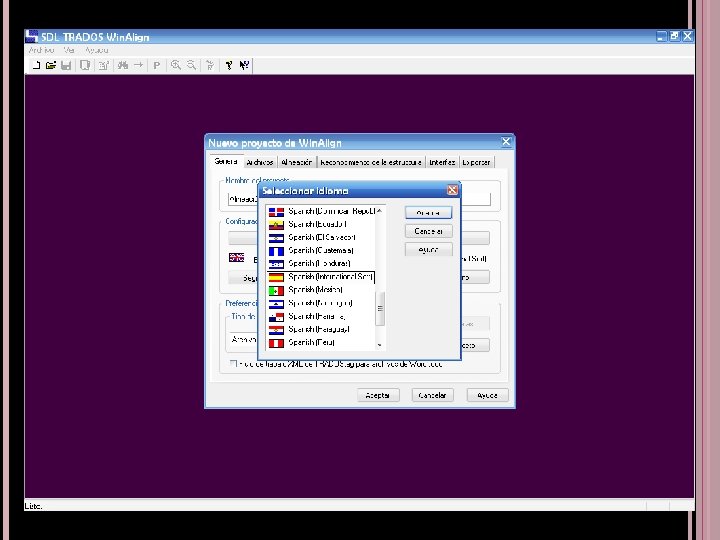Select Spanish (El Salvador) in the list
720x540 pixels.
(x=321, y=237)
